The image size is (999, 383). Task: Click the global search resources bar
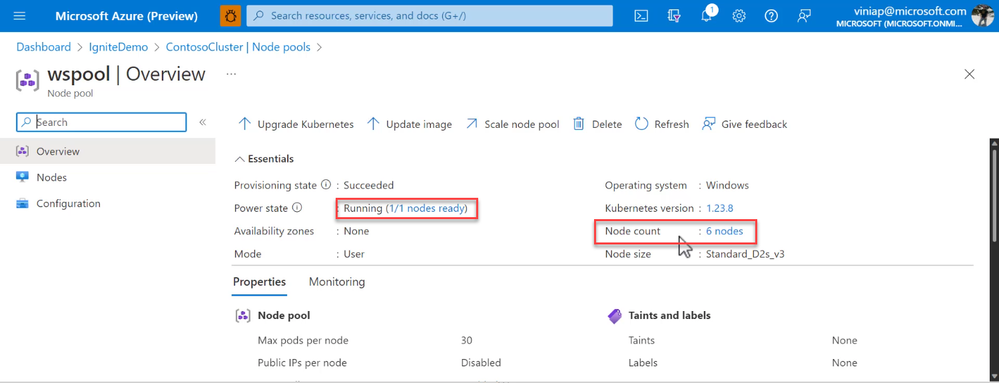coord(429,16)
